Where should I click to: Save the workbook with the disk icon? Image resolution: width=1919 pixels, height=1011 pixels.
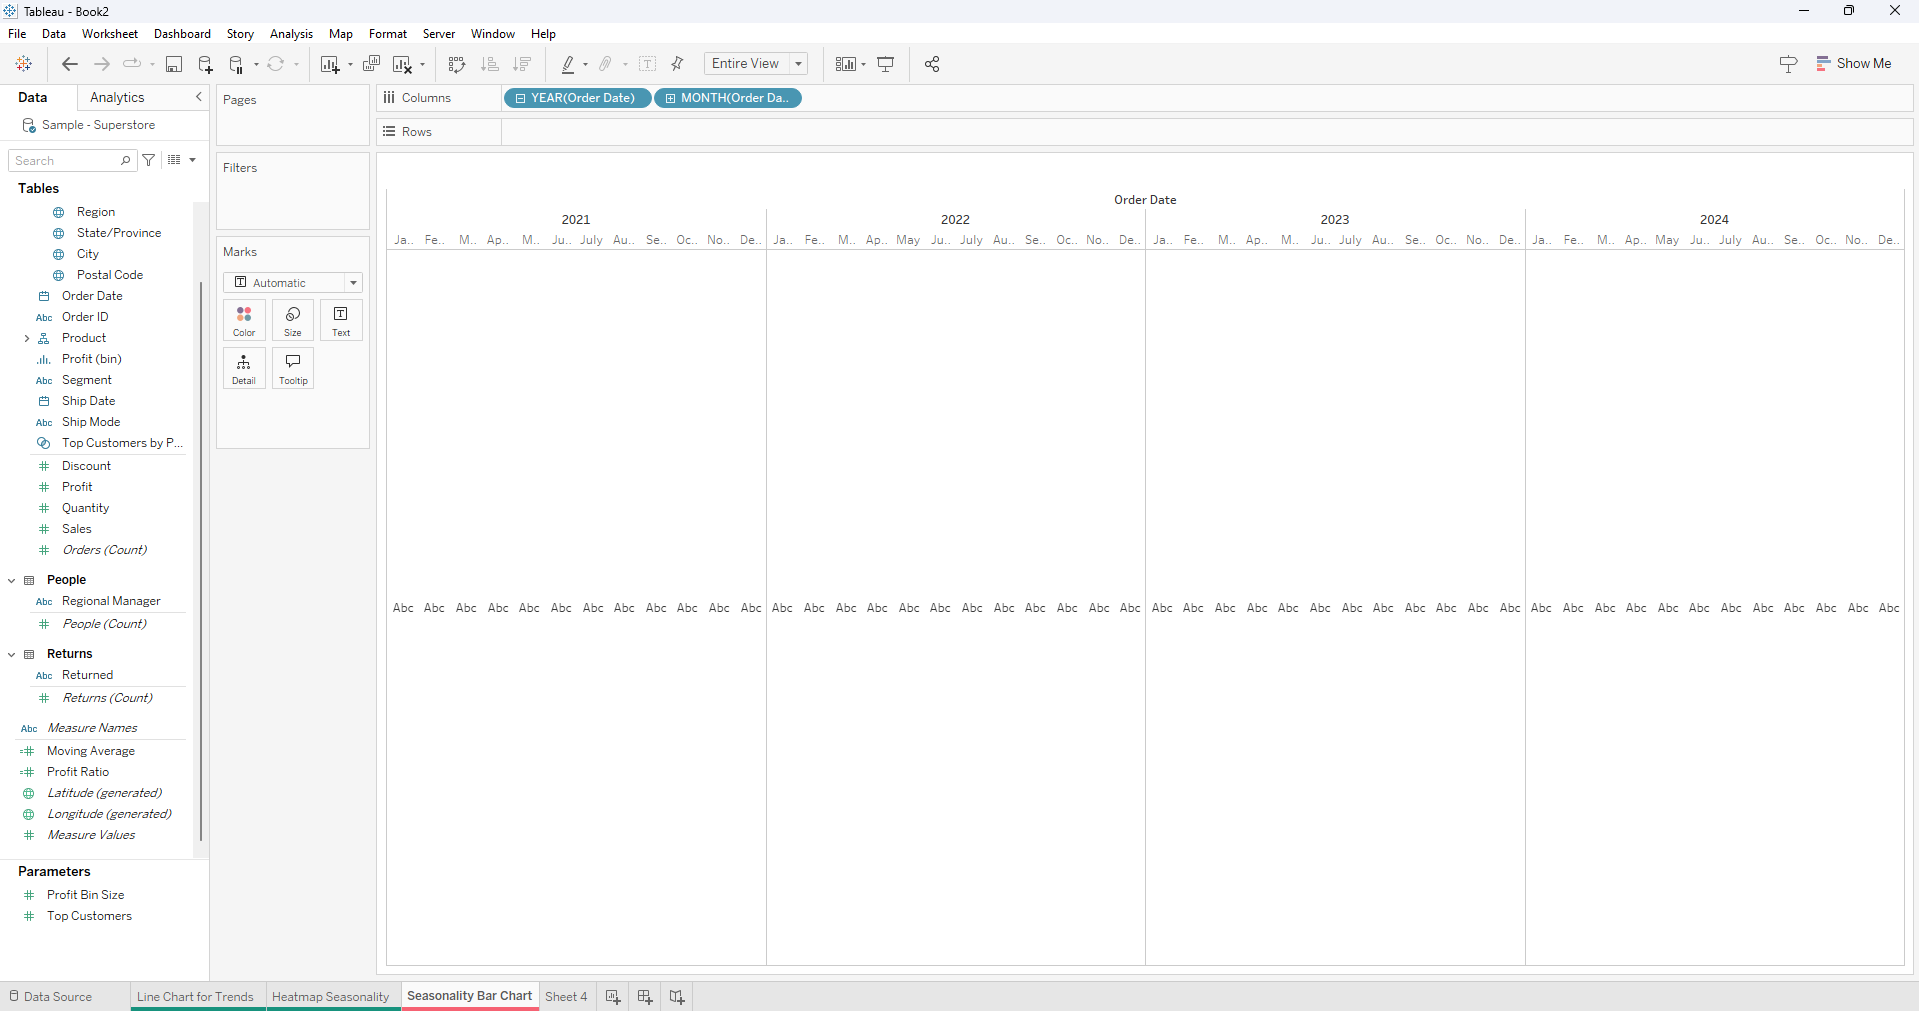(x=174, y=64)
